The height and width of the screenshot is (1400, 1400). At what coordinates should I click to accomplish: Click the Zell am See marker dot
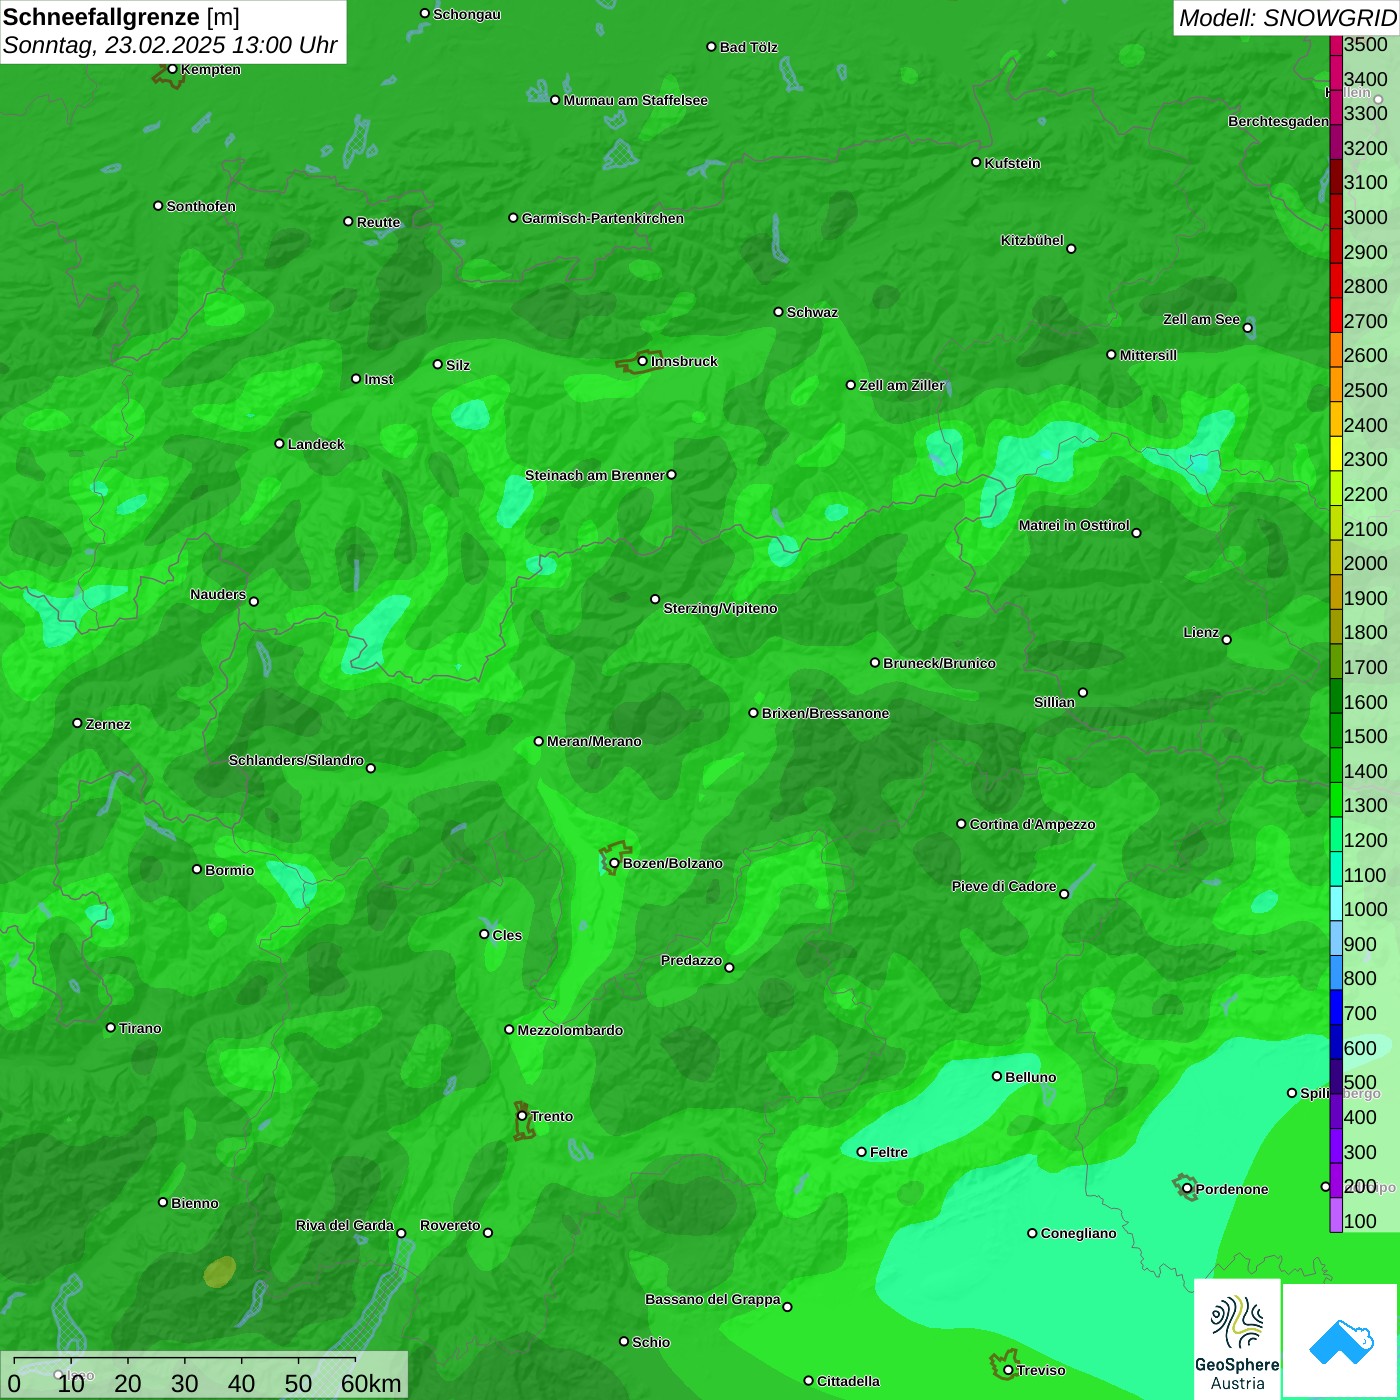1247,328
